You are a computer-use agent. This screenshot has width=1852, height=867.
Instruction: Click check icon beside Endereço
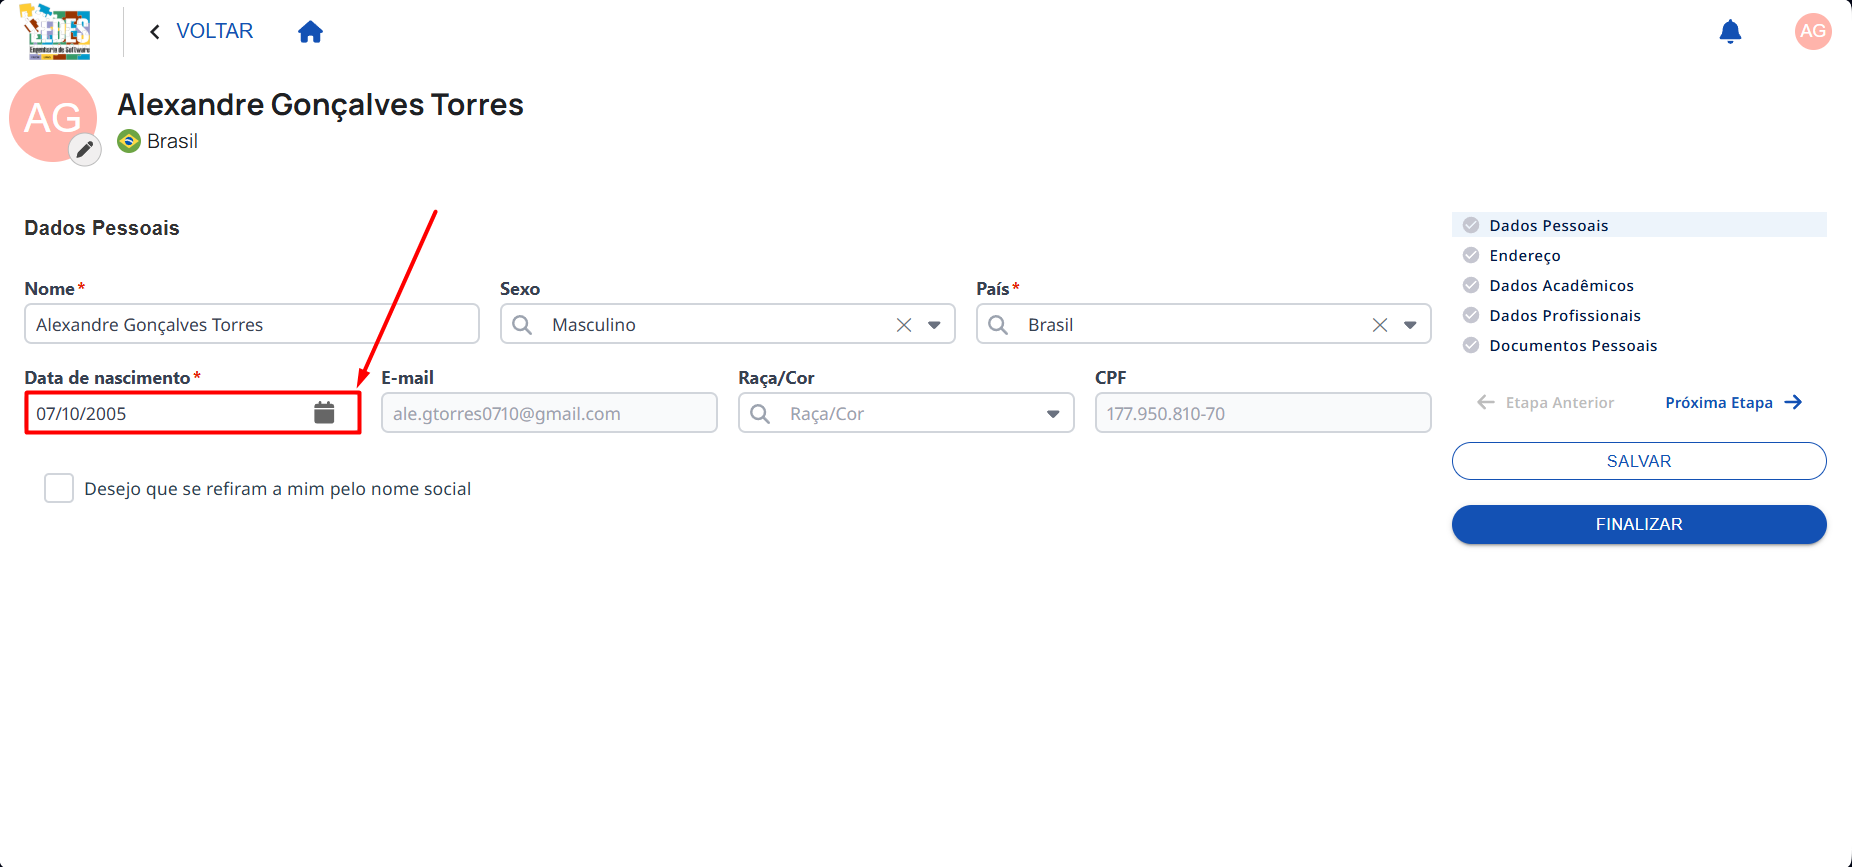(1471, 255)
